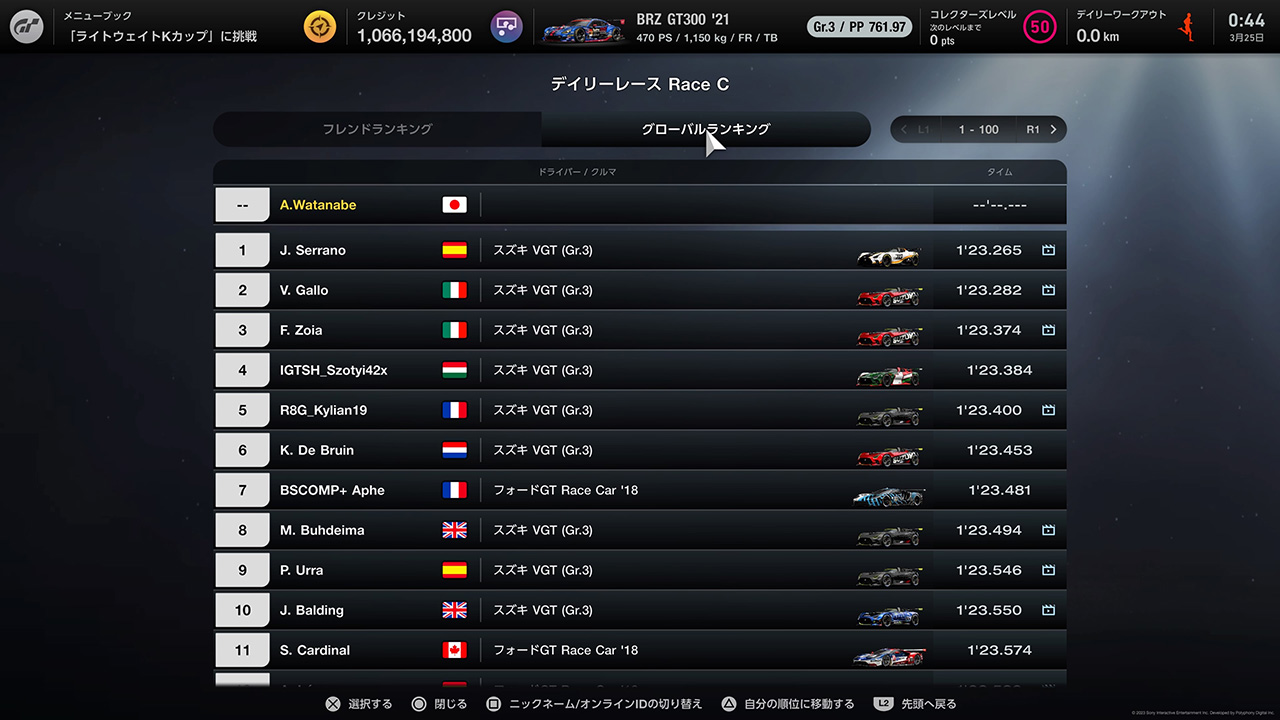
Task: Open replay icon for J. Serrano
Action: 1048,250
